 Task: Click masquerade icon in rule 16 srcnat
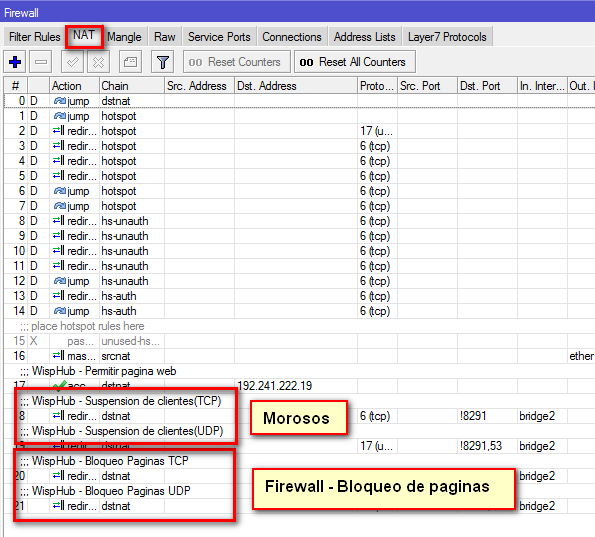(x=58, y=356)
